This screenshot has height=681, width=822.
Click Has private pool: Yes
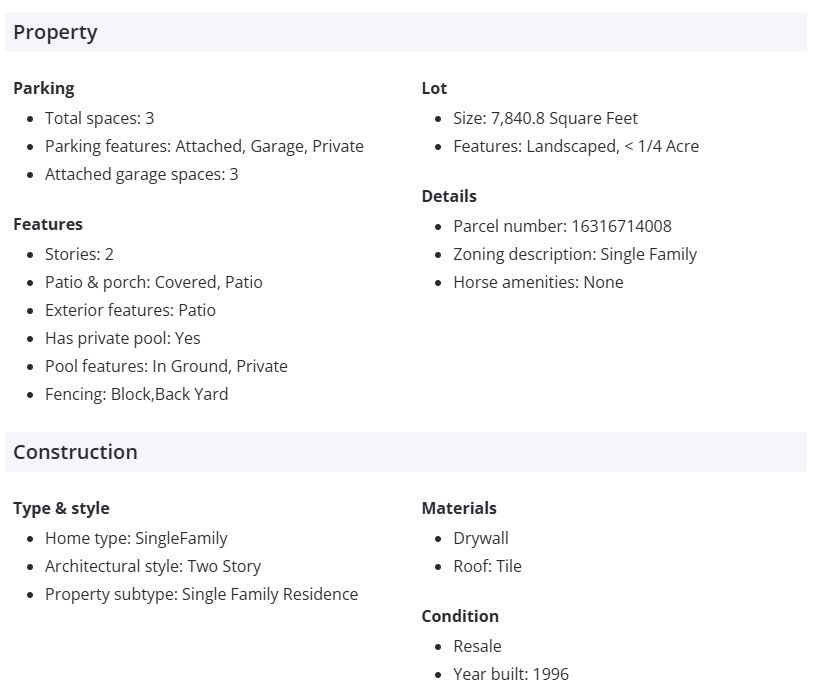point(122,338)
